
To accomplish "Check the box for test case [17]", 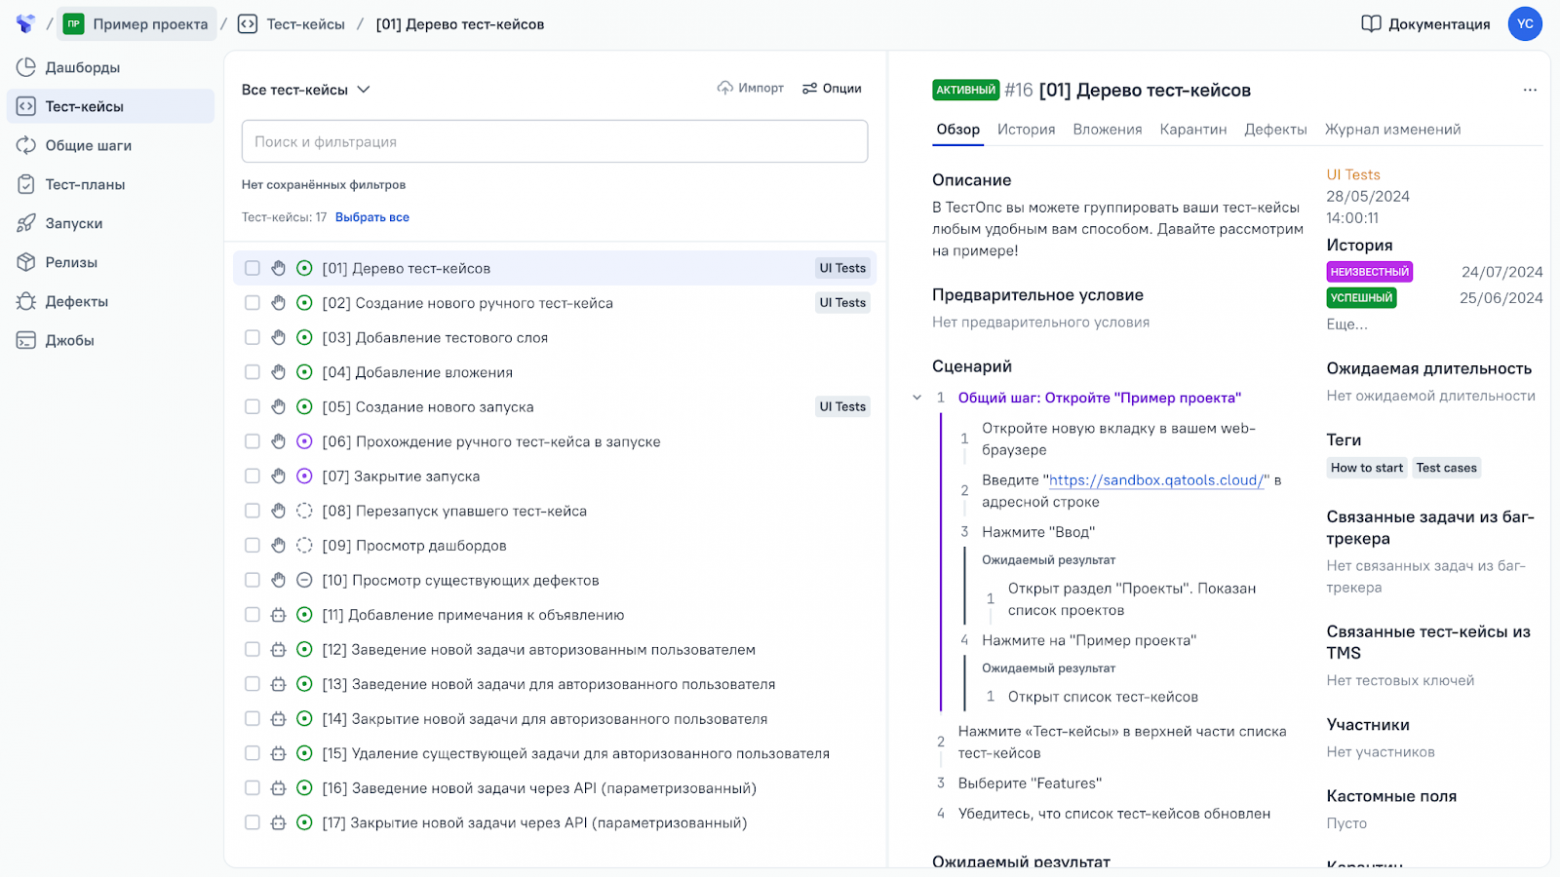I will pos(252,823).
